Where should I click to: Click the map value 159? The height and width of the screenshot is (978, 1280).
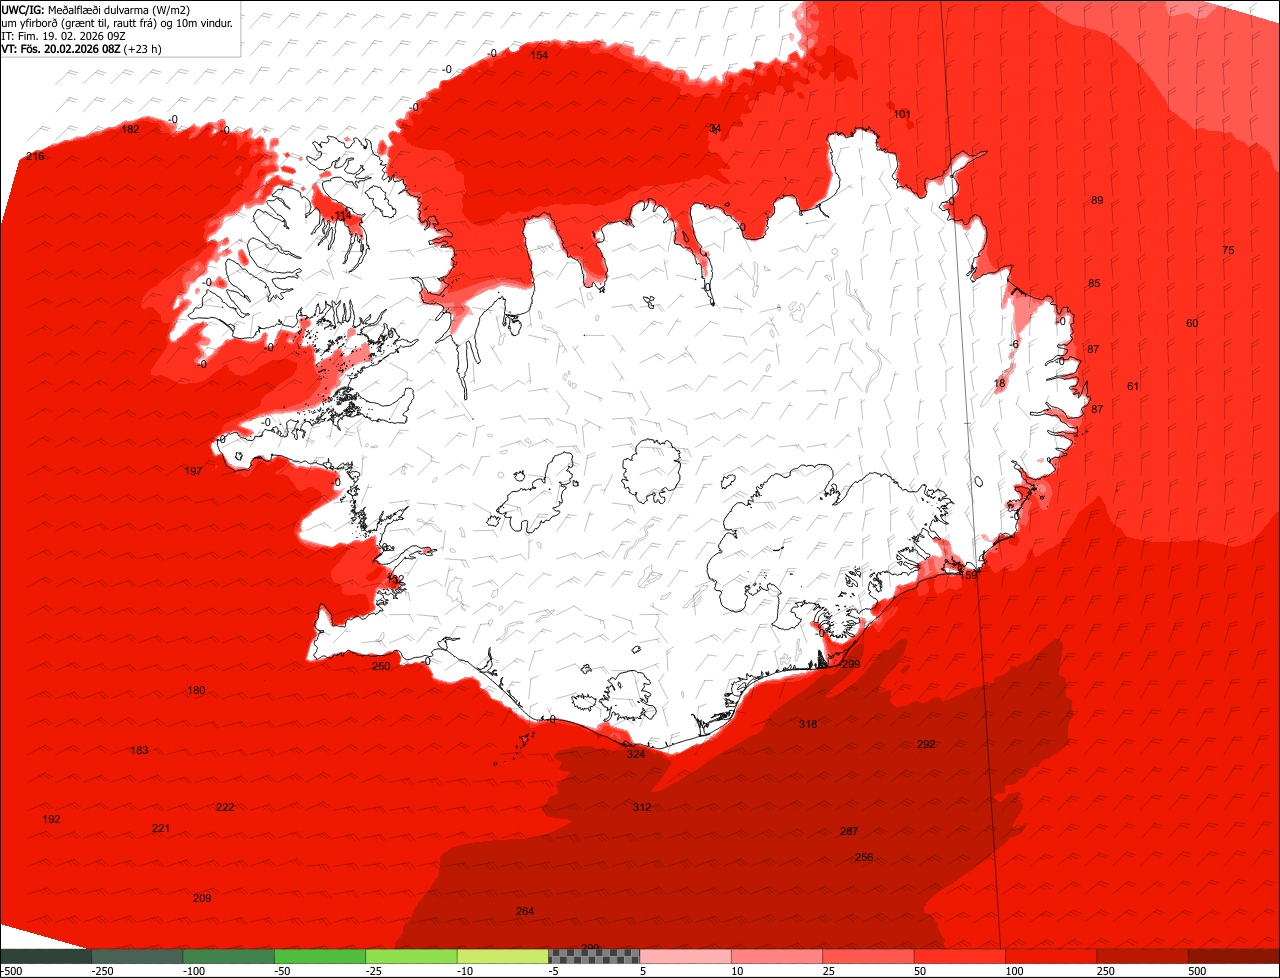click(968, 576)
